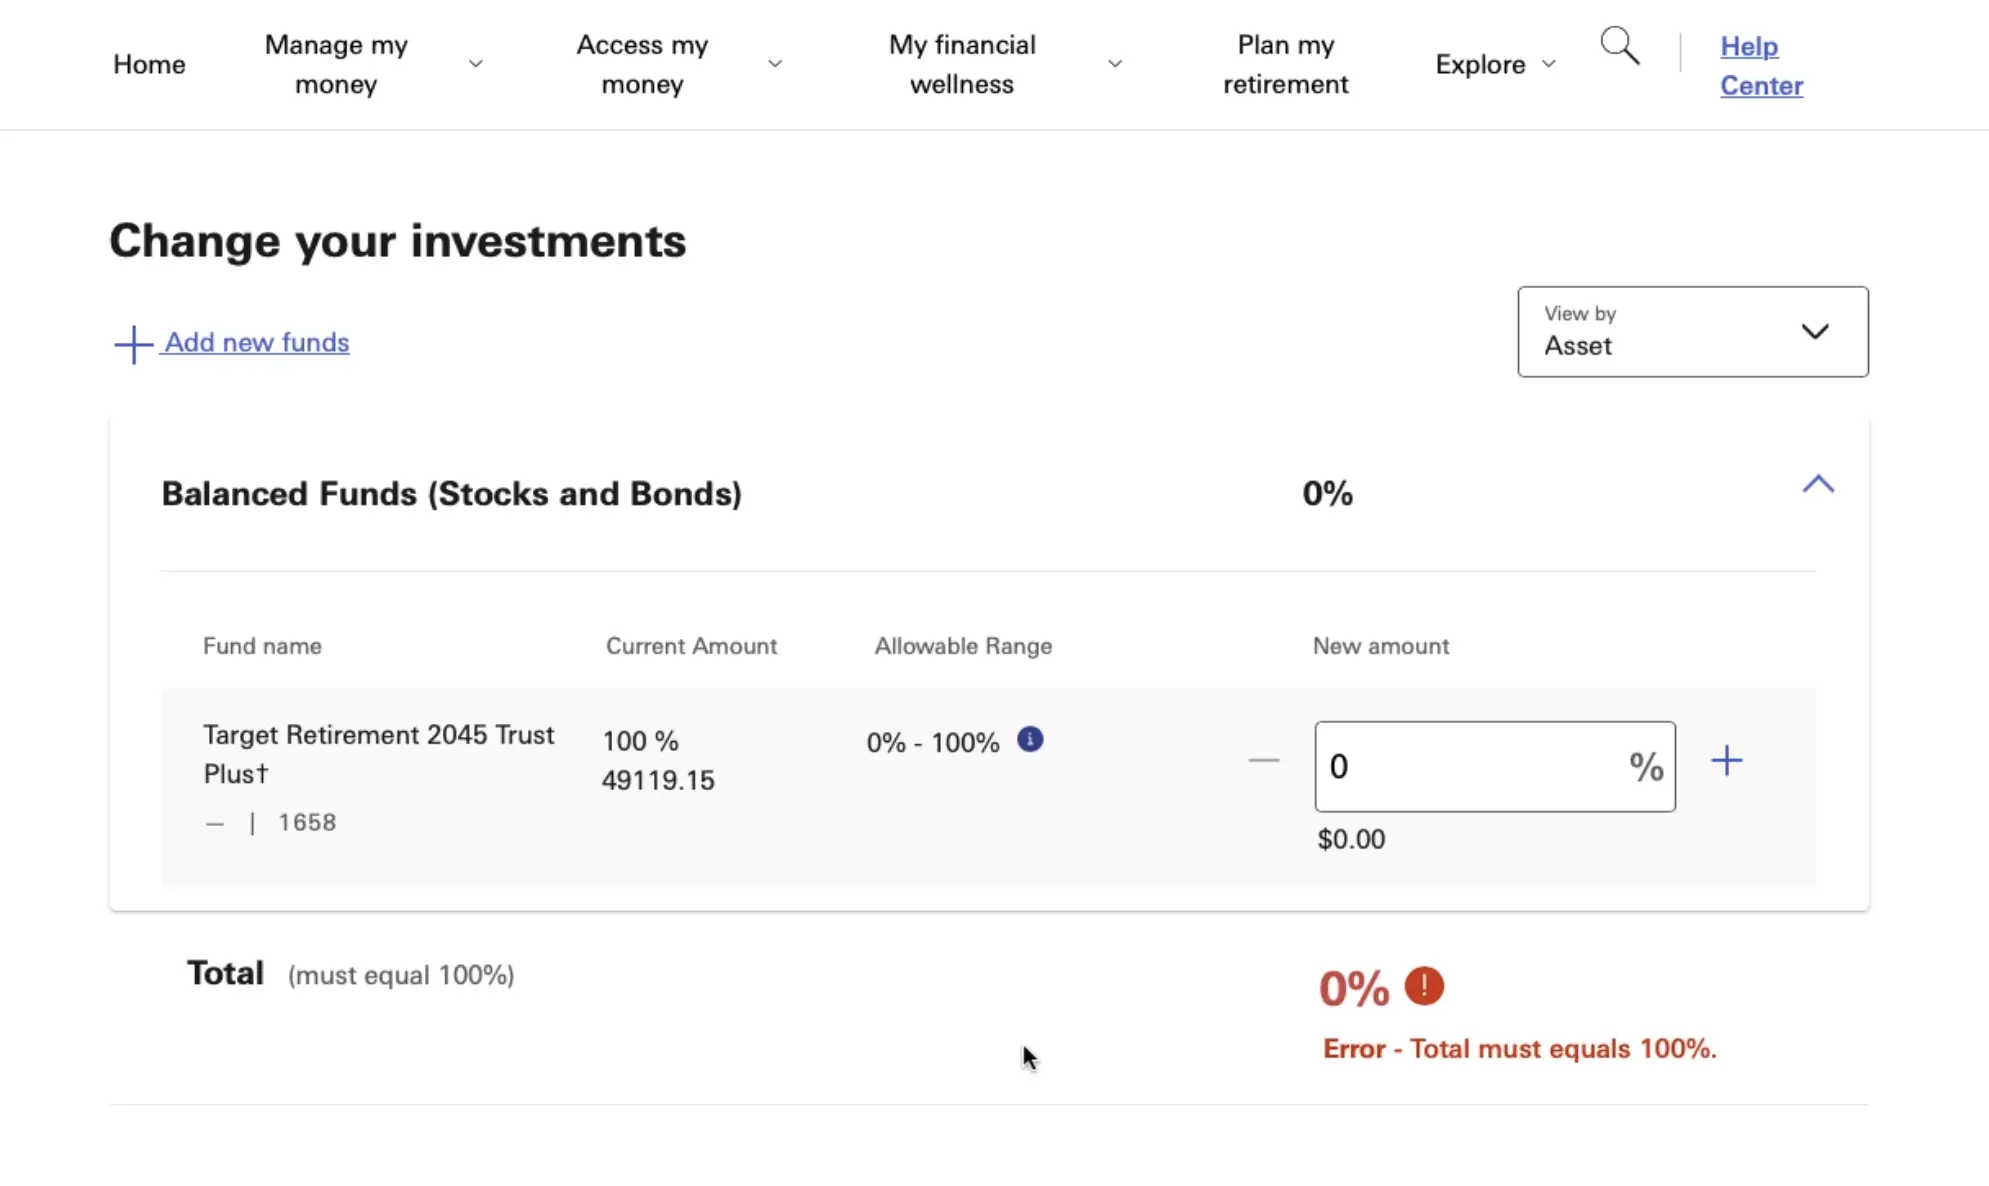Open the site search magnifier icon
Viewport: 1989px width, 1186px height.
pyautogui.click(x=1619, y=46)
